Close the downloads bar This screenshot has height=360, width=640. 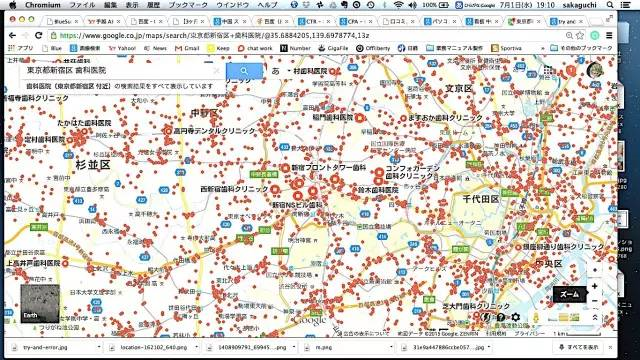[x=610, y=347]
